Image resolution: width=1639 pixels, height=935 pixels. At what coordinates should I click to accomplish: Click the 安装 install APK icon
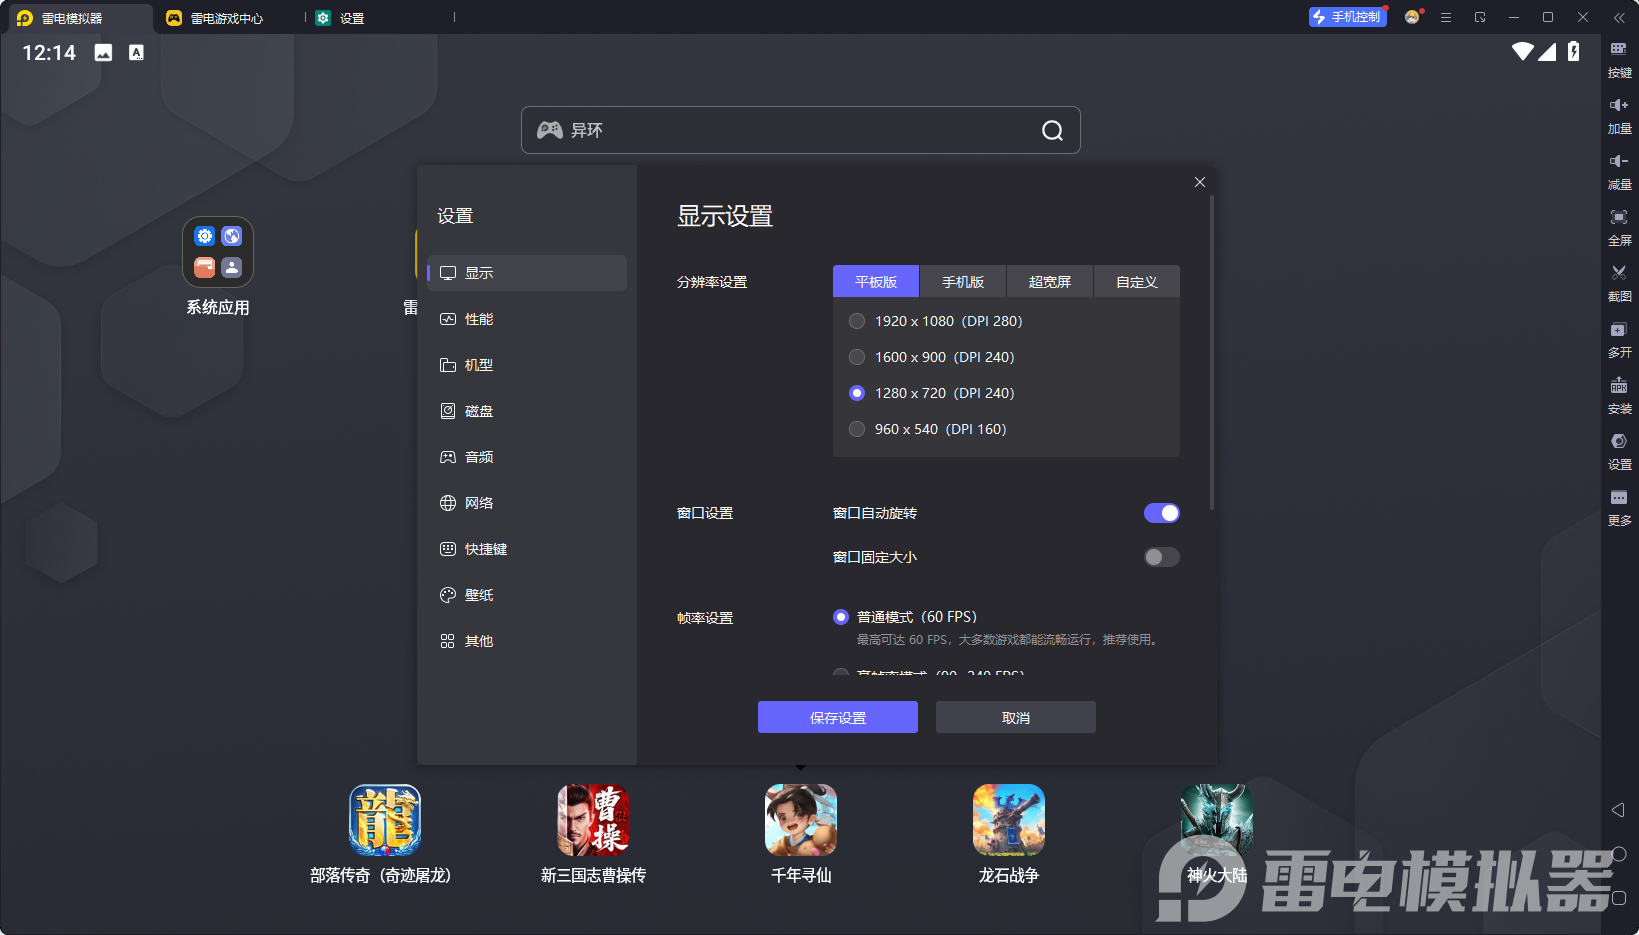pos(1619,395)
